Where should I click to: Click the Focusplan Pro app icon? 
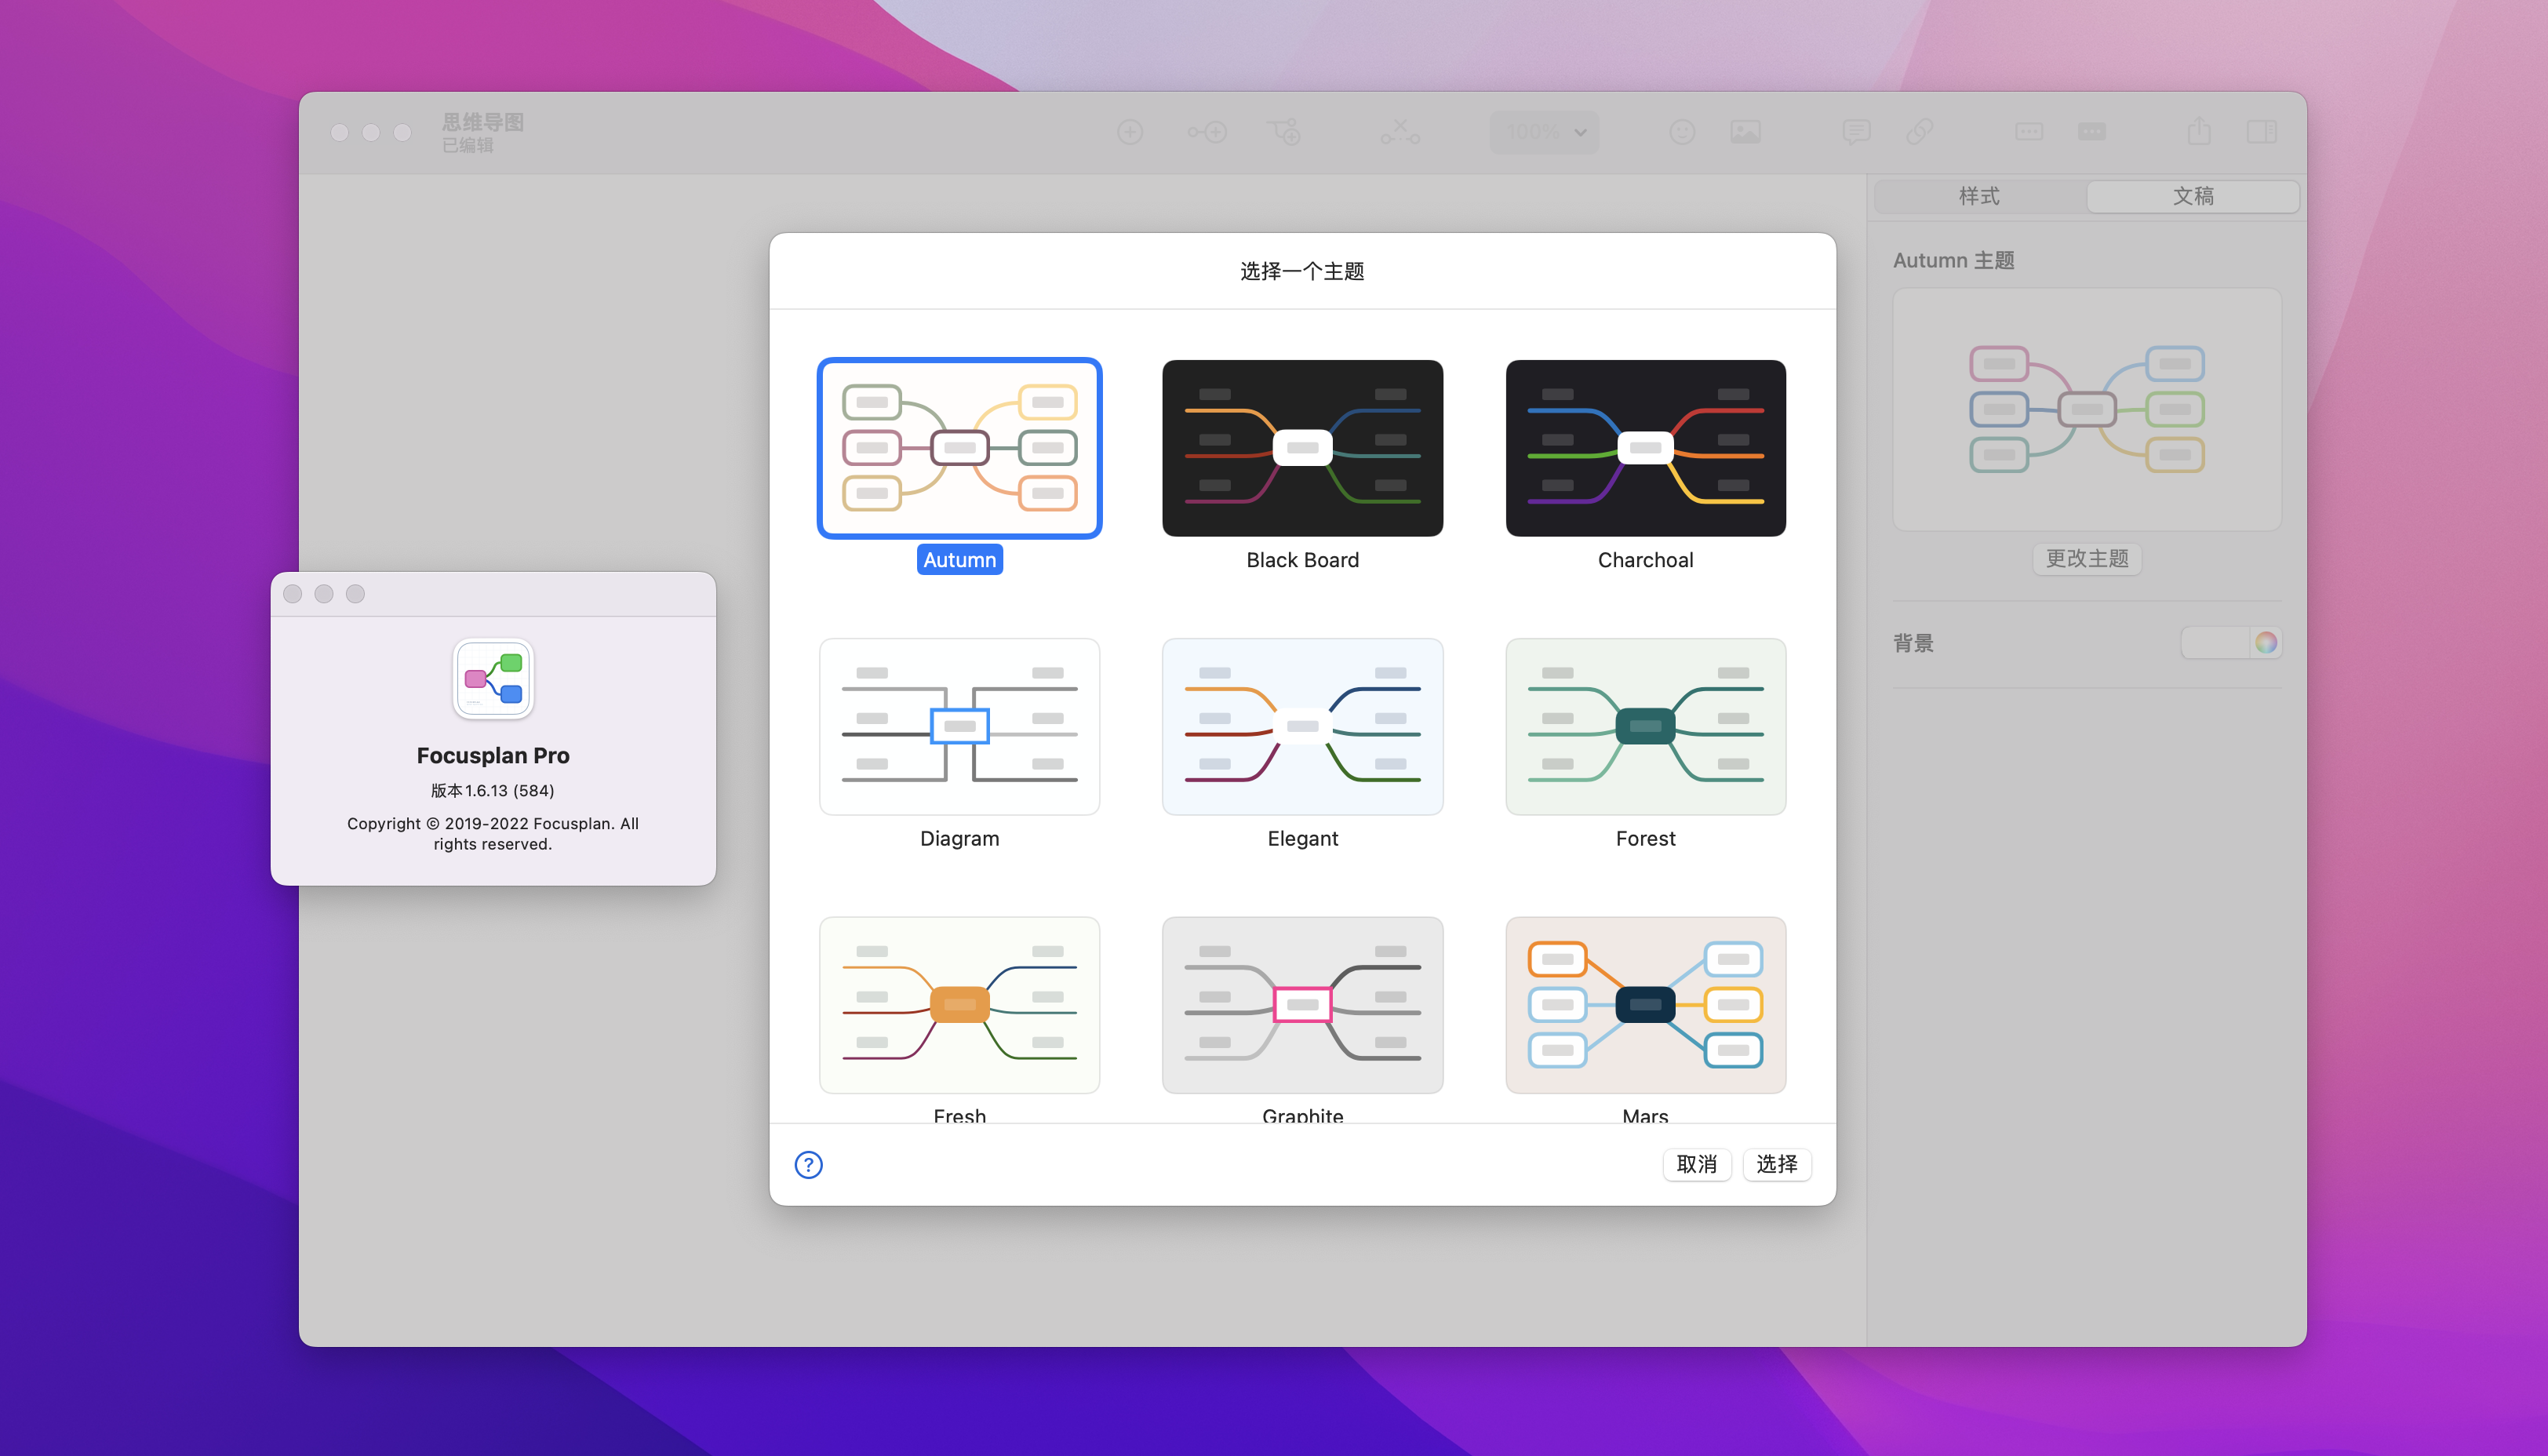[493, 679]
